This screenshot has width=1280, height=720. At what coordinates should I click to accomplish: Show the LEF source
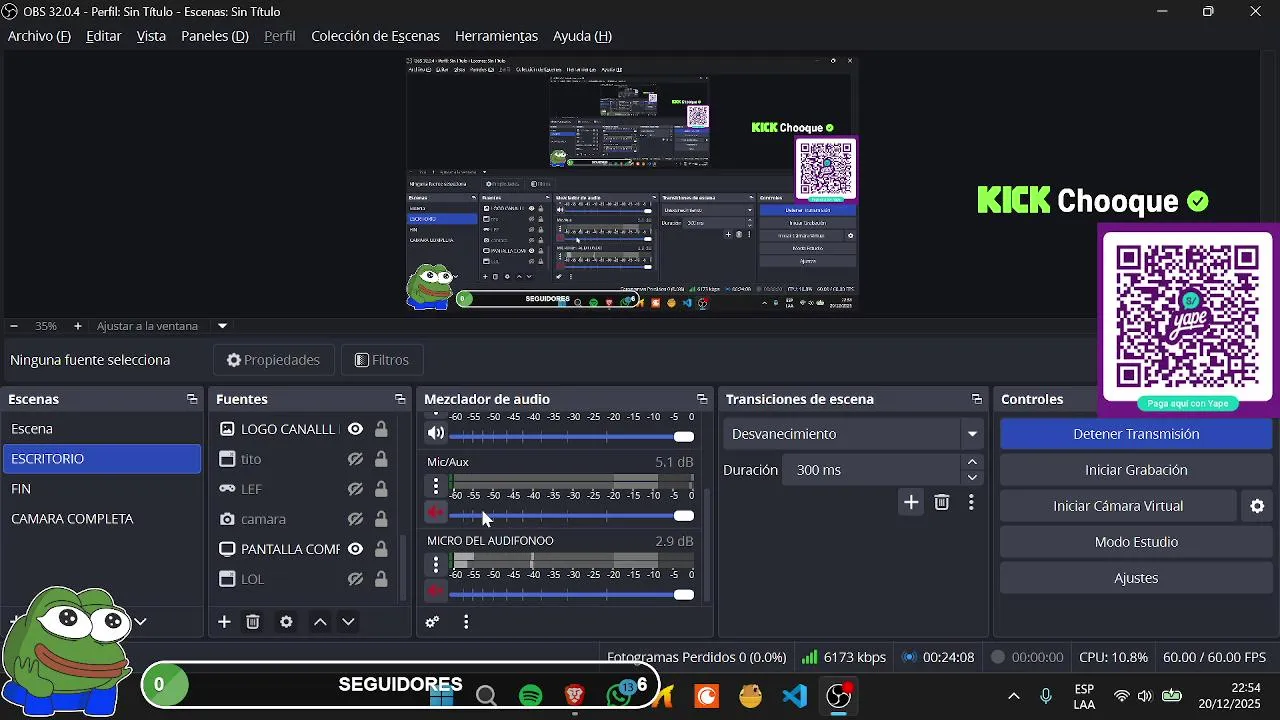point(355,489)
